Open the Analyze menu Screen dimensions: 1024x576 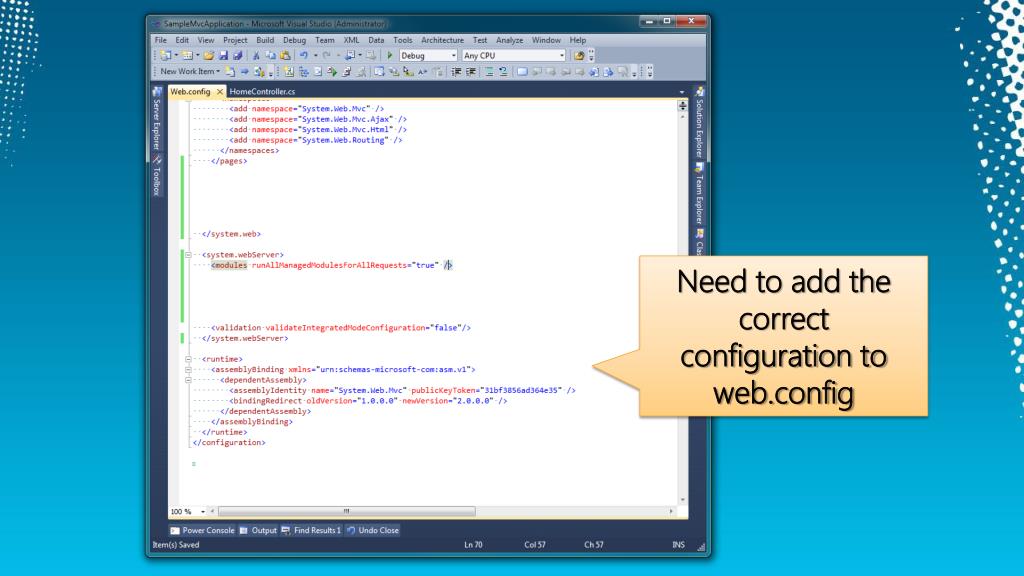[x=509, y=40]
